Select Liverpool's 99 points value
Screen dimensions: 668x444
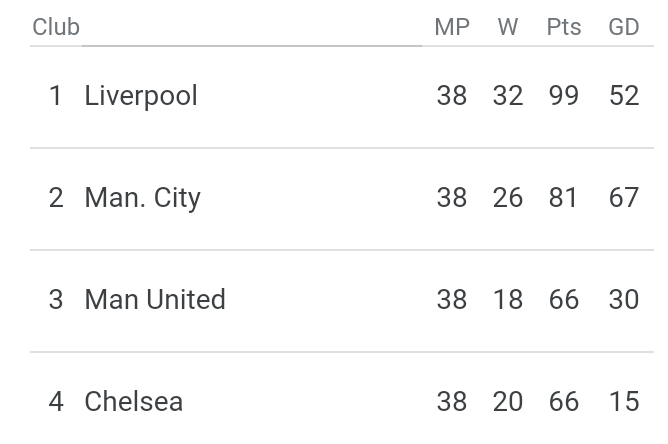(564, 96)
